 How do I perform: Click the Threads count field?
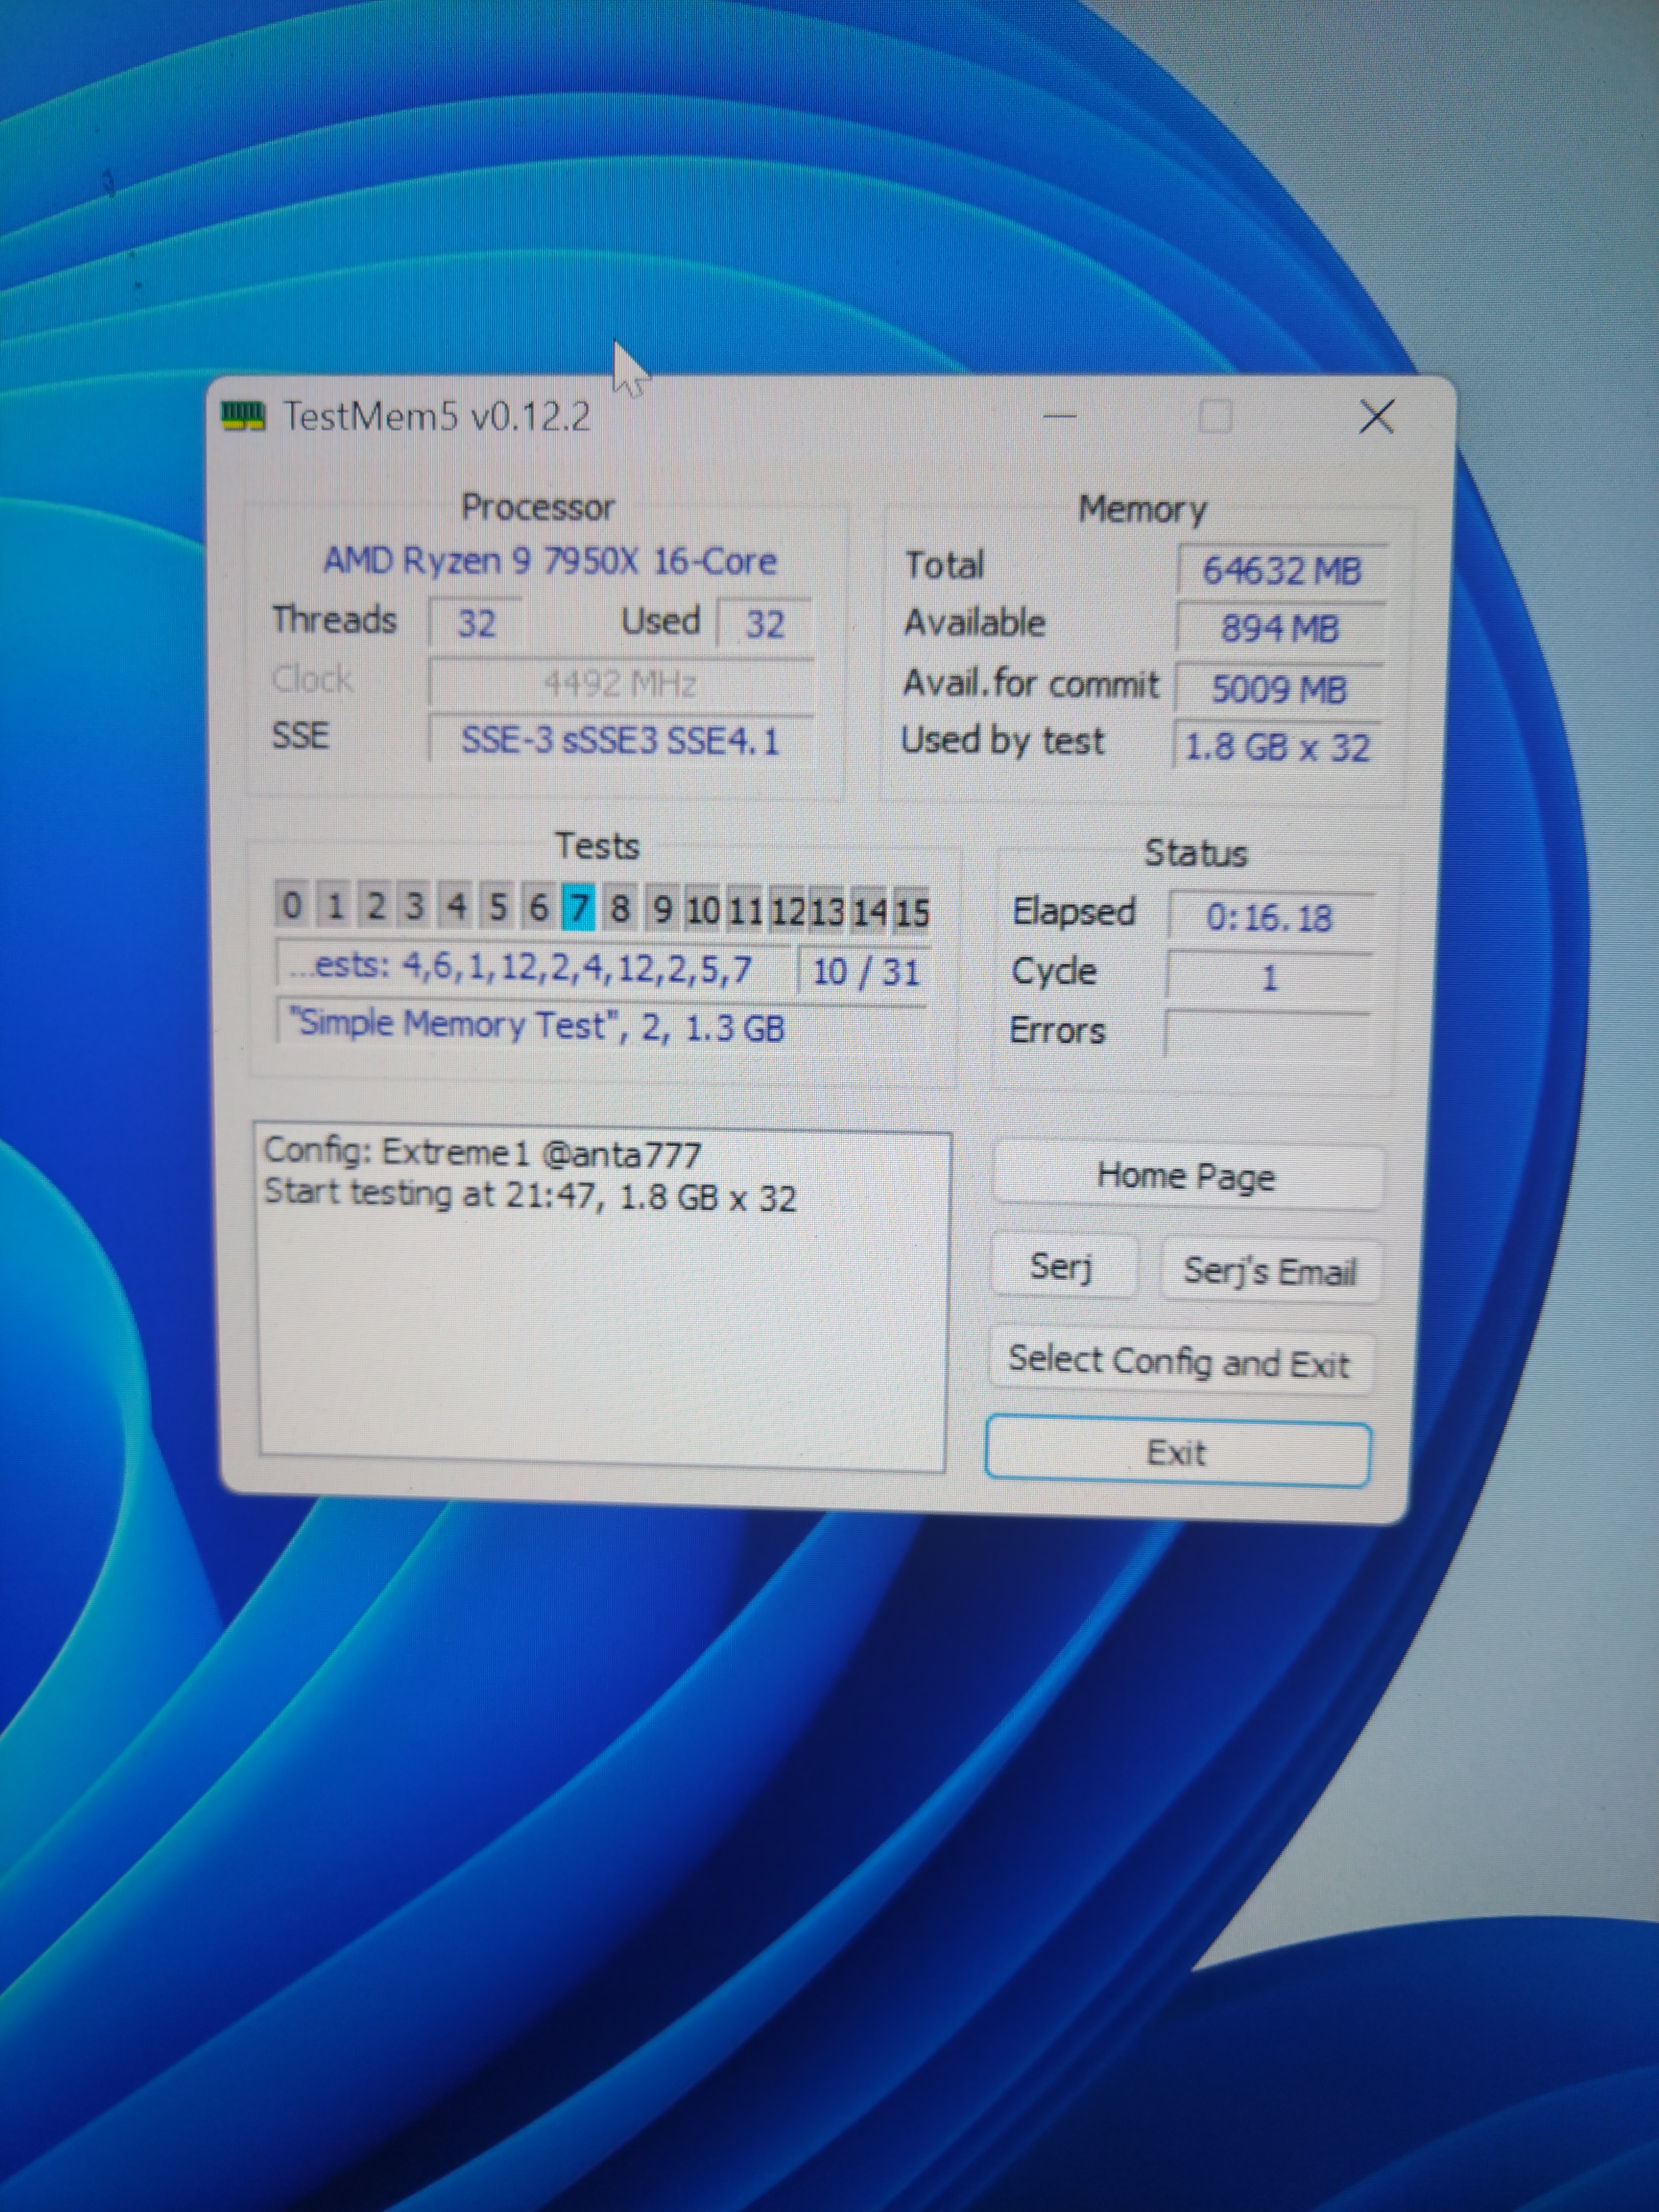476,623
